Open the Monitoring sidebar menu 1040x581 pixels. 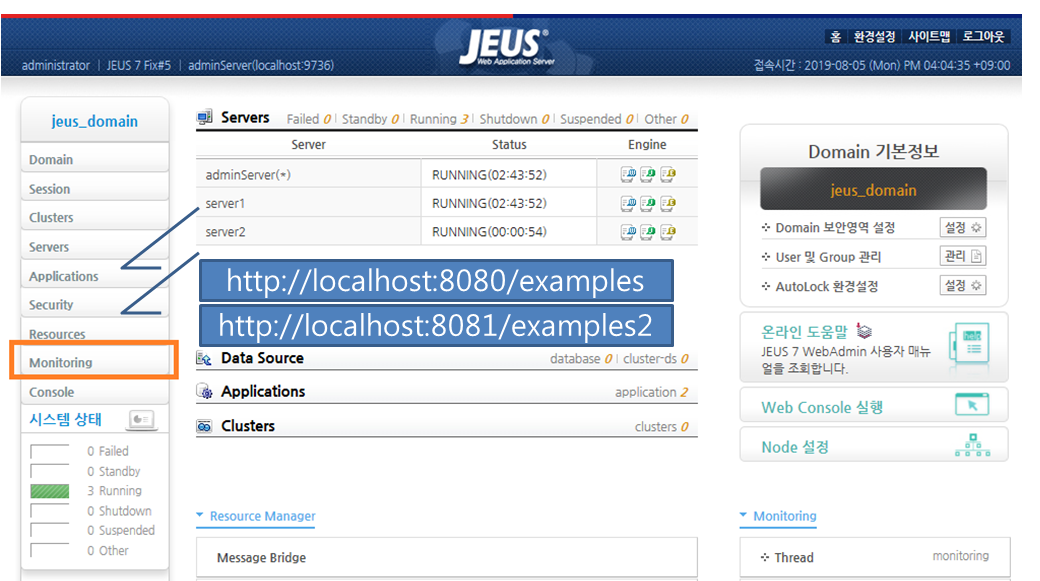pyautogui.click(x=95, y=363)
